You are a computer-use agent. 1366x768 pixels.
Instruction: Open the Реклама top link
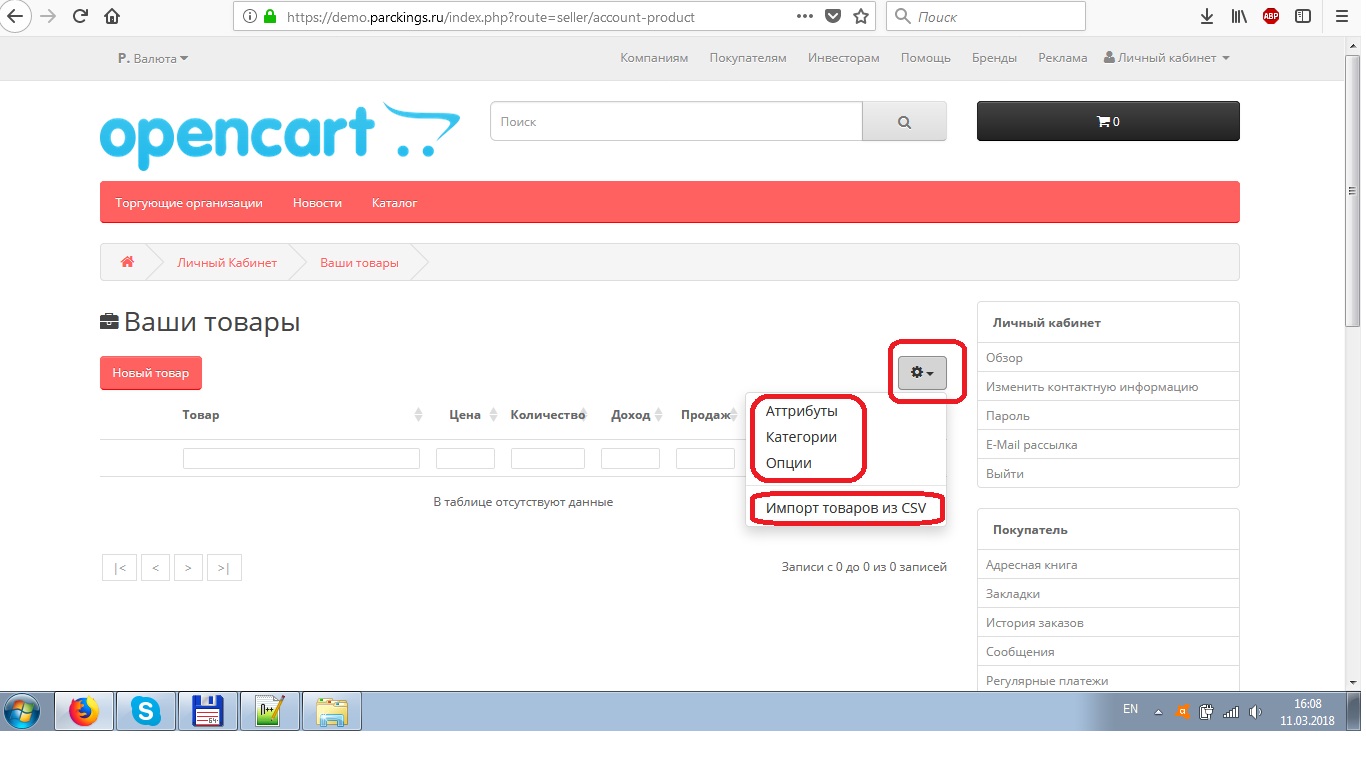pyautogui.click(x=1063, y=58)
